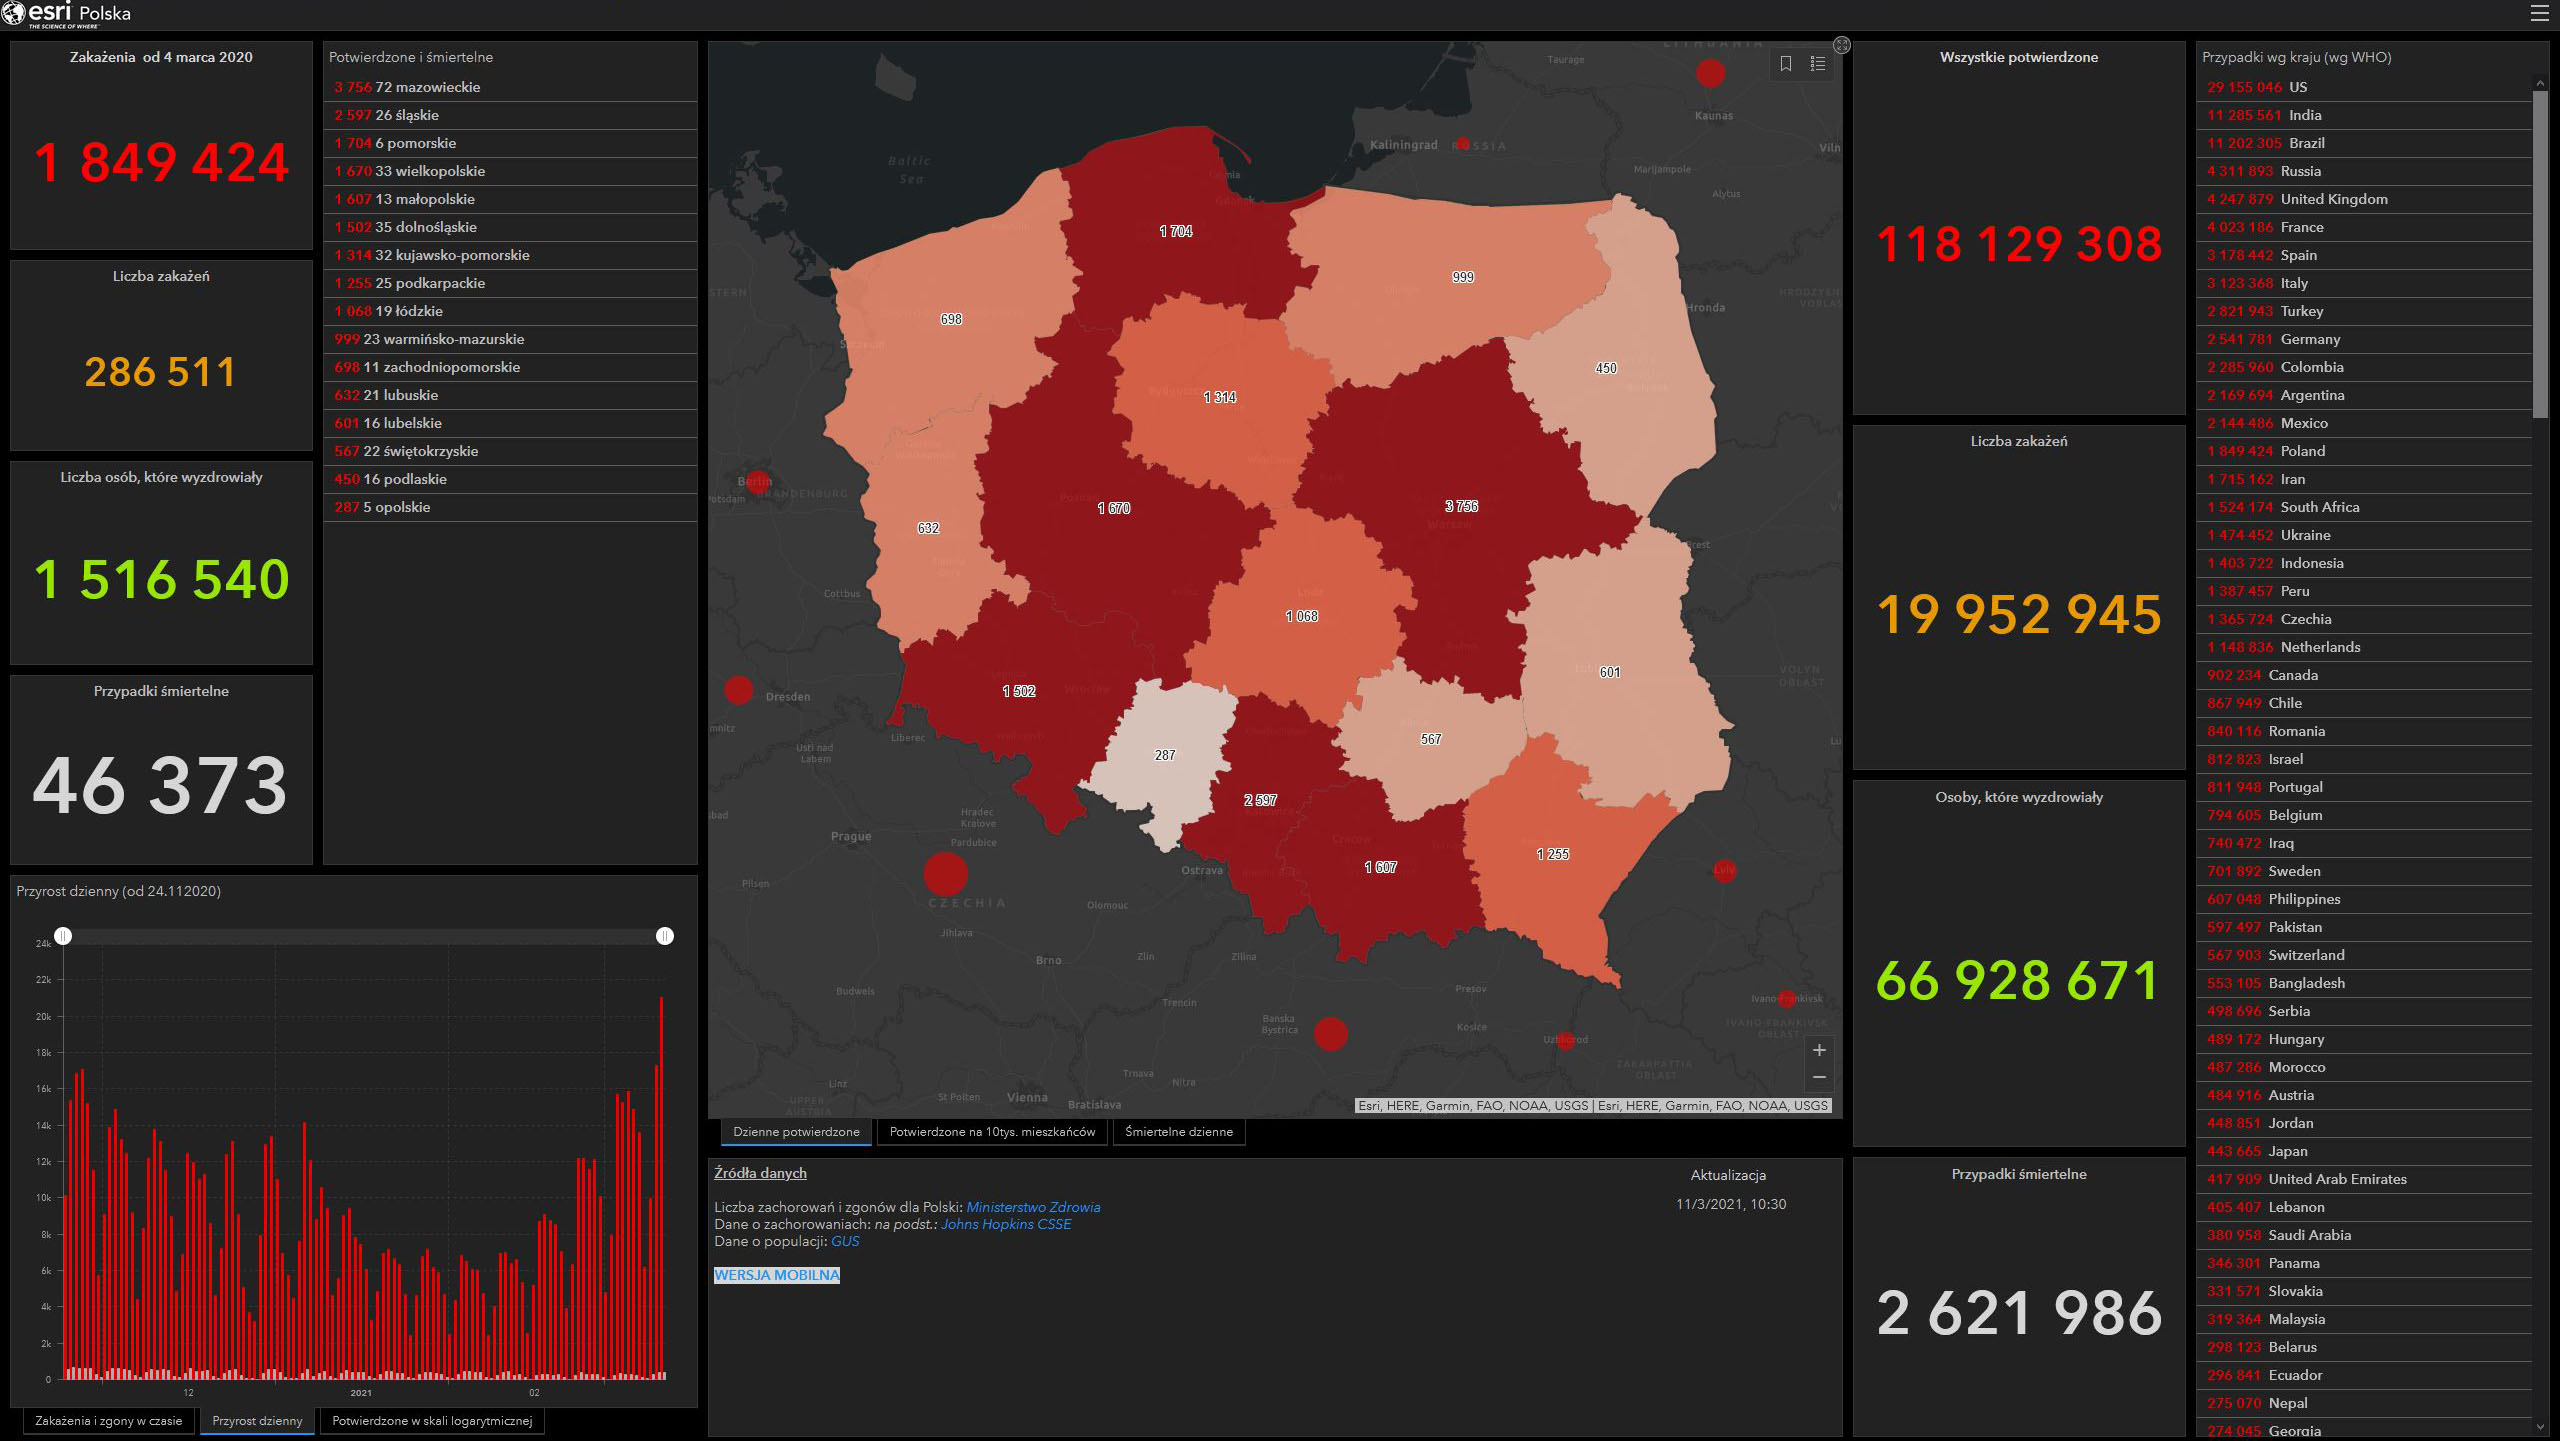
Task: Open the hamburger menu in the header
Action: pos(2540,13)
